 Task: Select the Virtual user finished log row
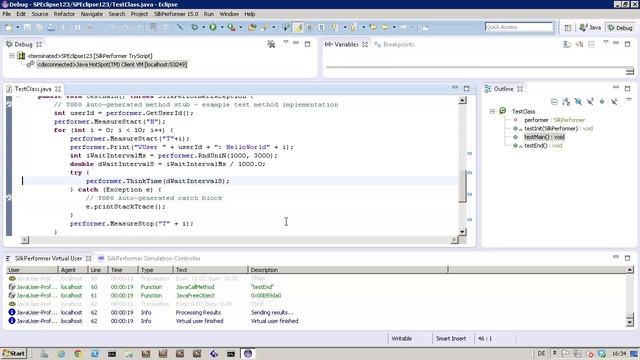coord(317,321)
